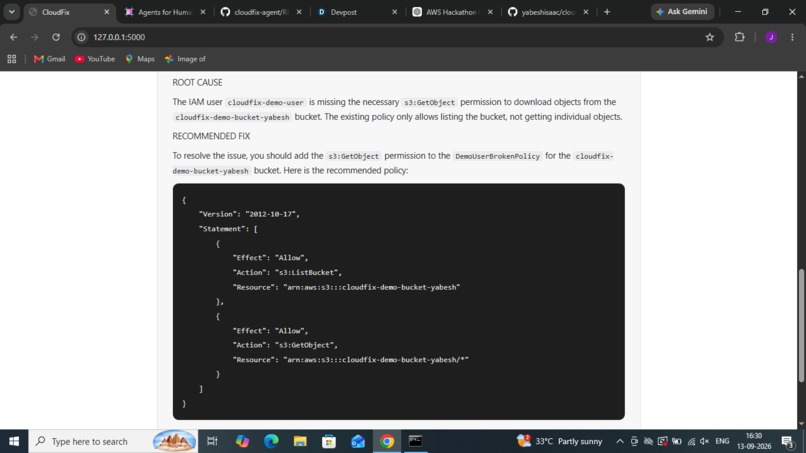Click the DemoUserBrokenPolicy inline code

pyautogui.click(x=498, y=156)
